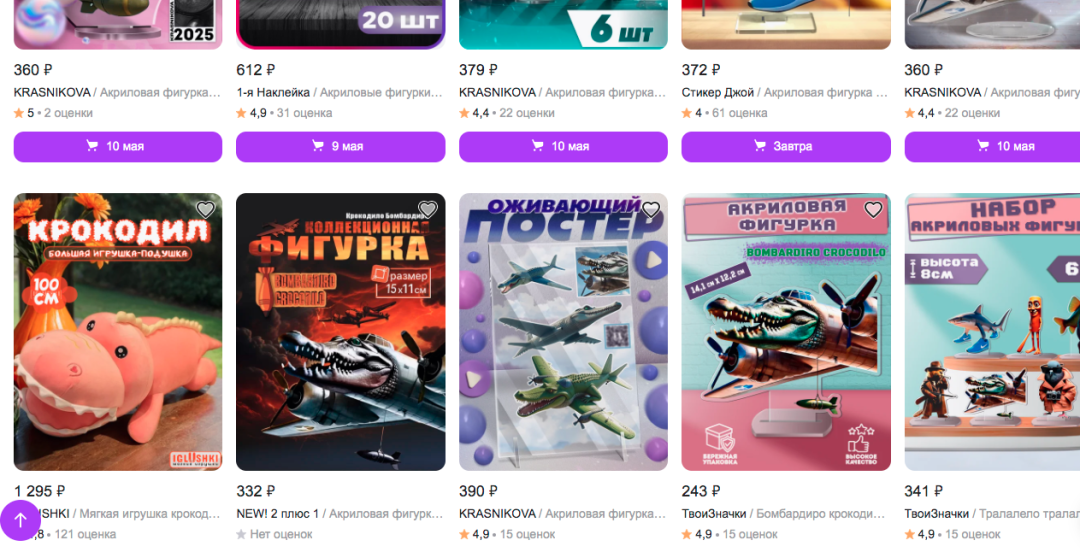Open Набор акриловых фигурок product image
The width and height of the screenshot is (1080, 552).
992,332
